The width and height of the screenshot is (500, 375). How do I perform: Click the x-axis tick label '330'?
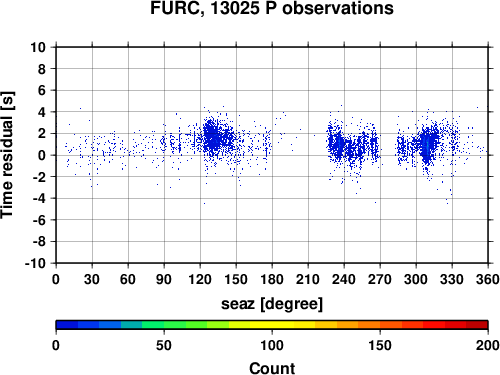452,279
